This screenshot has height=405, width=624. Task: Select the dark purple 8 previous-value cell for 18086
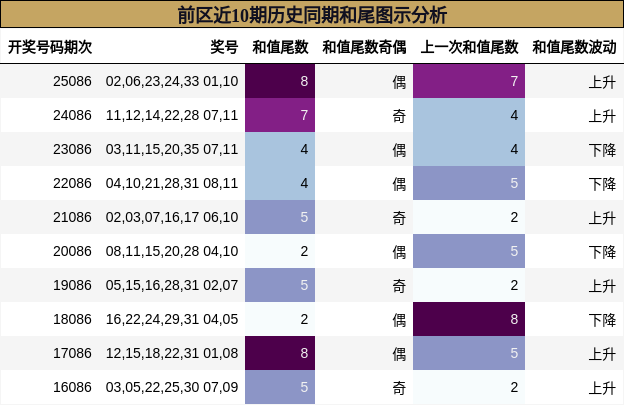[469, 319]
